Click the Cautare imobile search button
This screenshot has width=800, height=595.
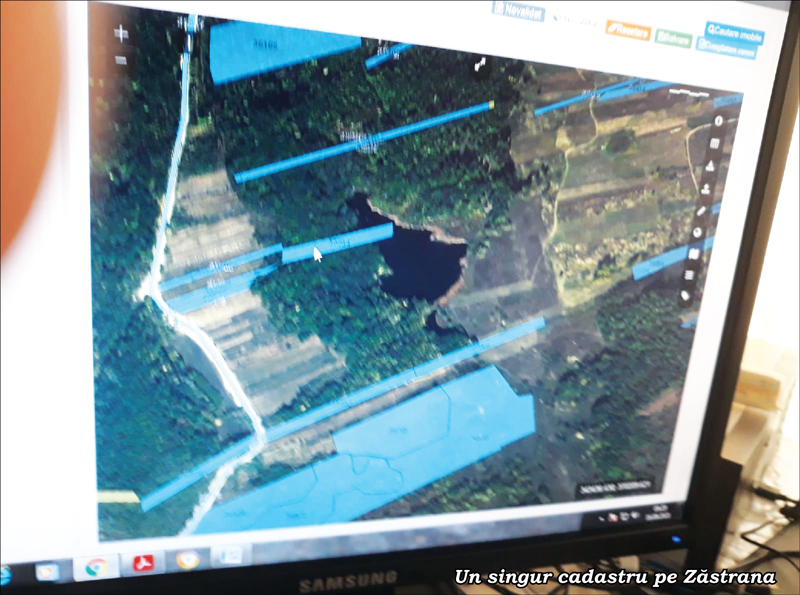(x=735, y=32)
